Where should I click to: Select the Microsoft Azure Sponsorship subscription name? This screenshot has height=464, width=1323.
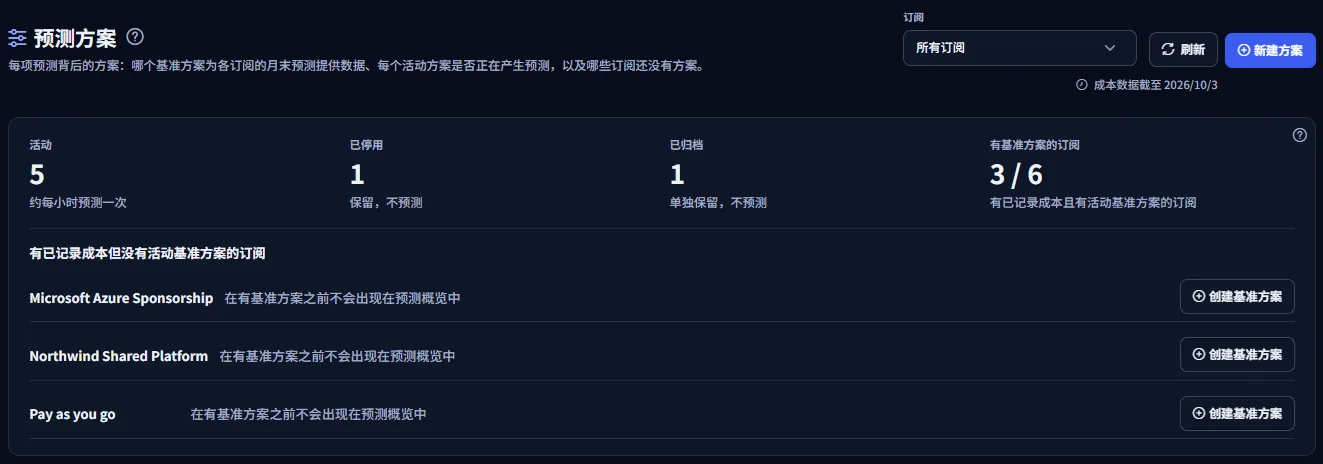[x=121, y=298]
